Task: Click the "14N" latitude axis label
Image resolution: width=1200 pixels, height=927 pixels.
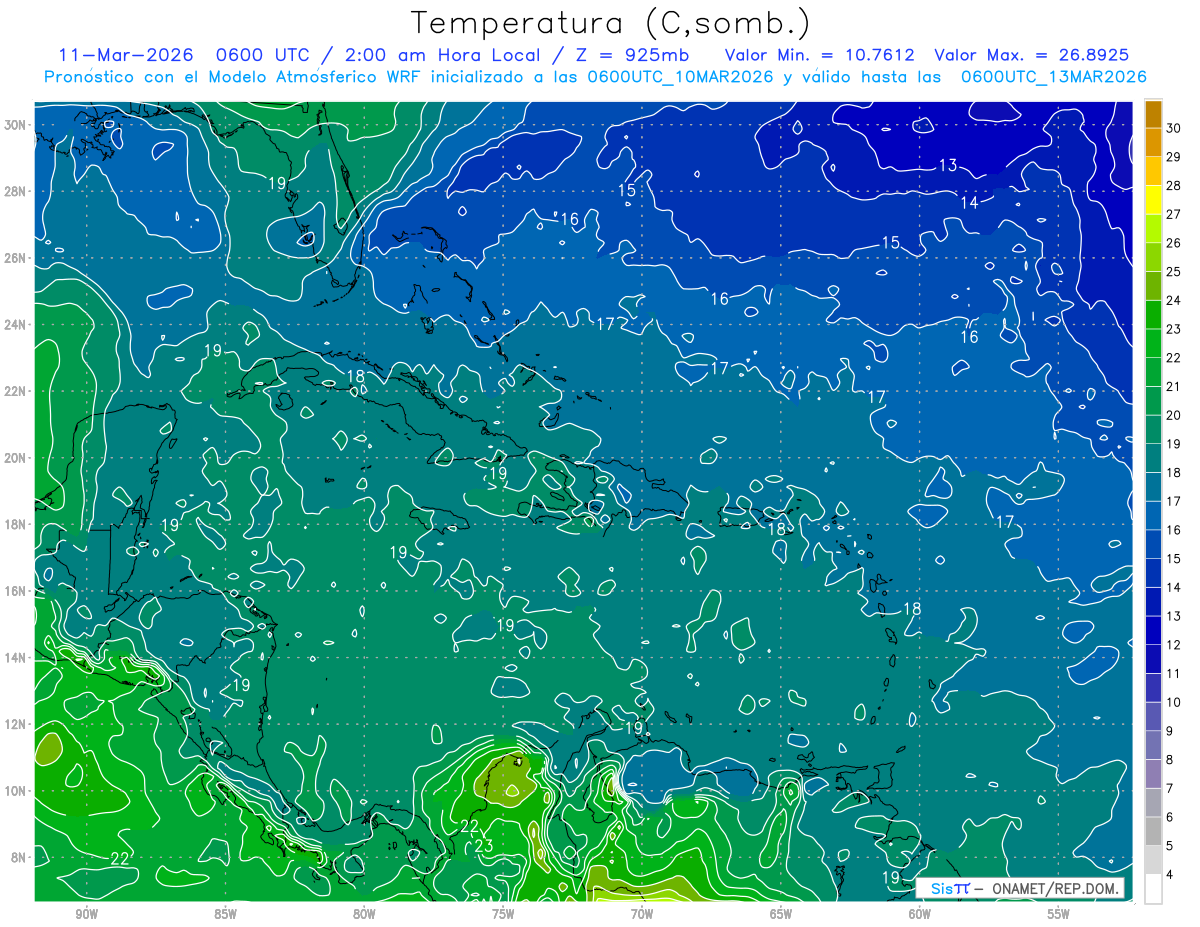Action: tap(17, 658)
